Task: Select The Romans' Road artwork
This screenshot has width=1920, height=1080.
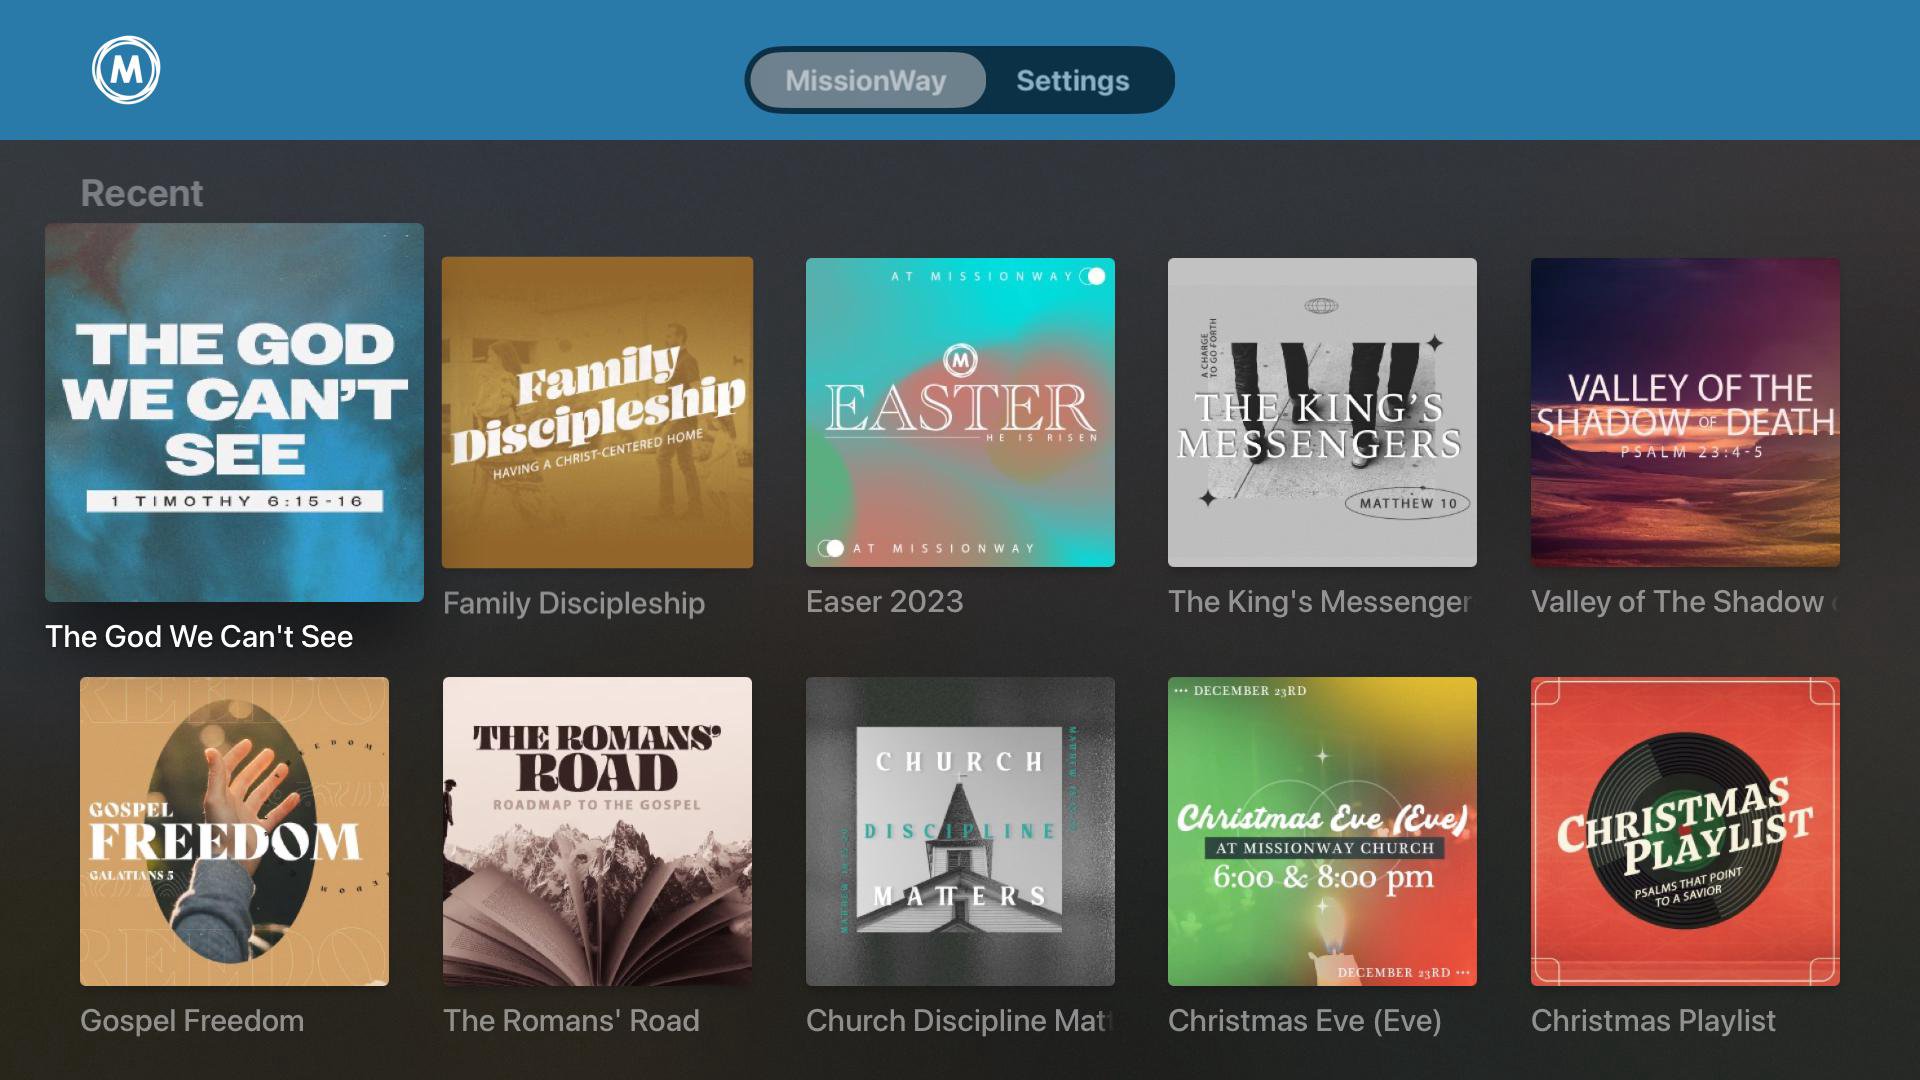Action: (x=597, y=831)
